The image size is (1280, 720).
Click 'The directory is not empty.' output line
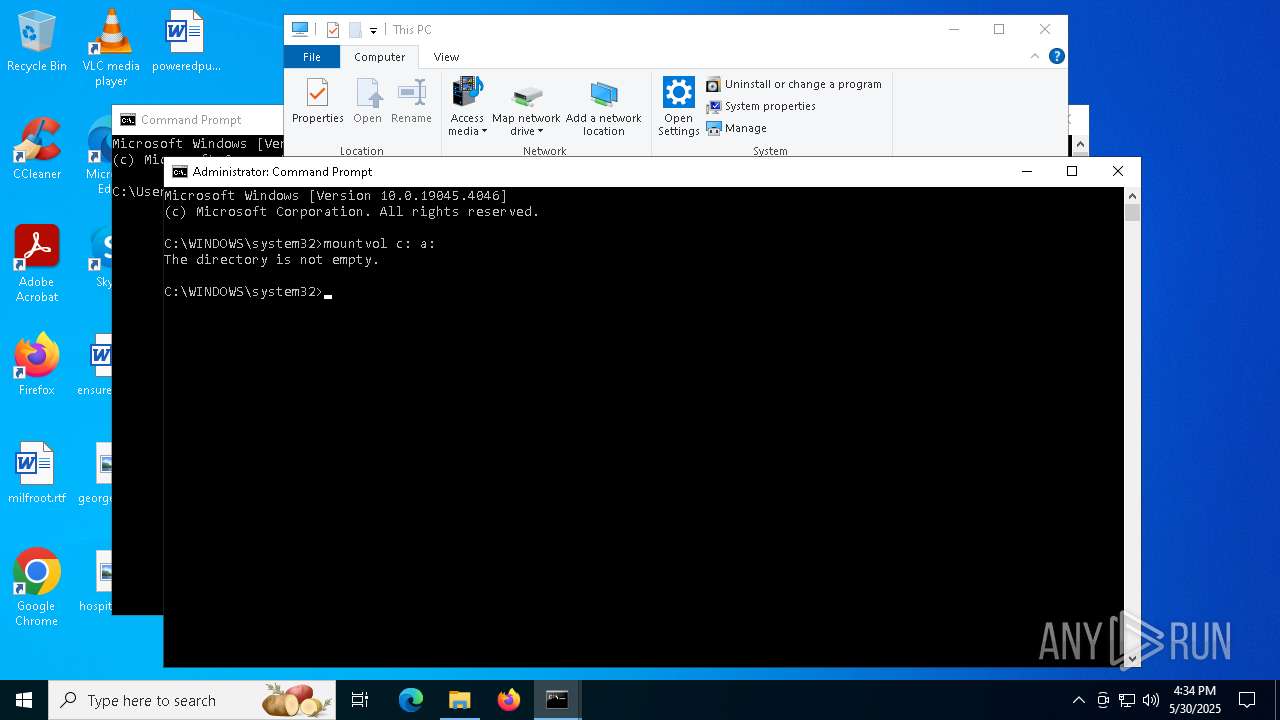(272, 260)
